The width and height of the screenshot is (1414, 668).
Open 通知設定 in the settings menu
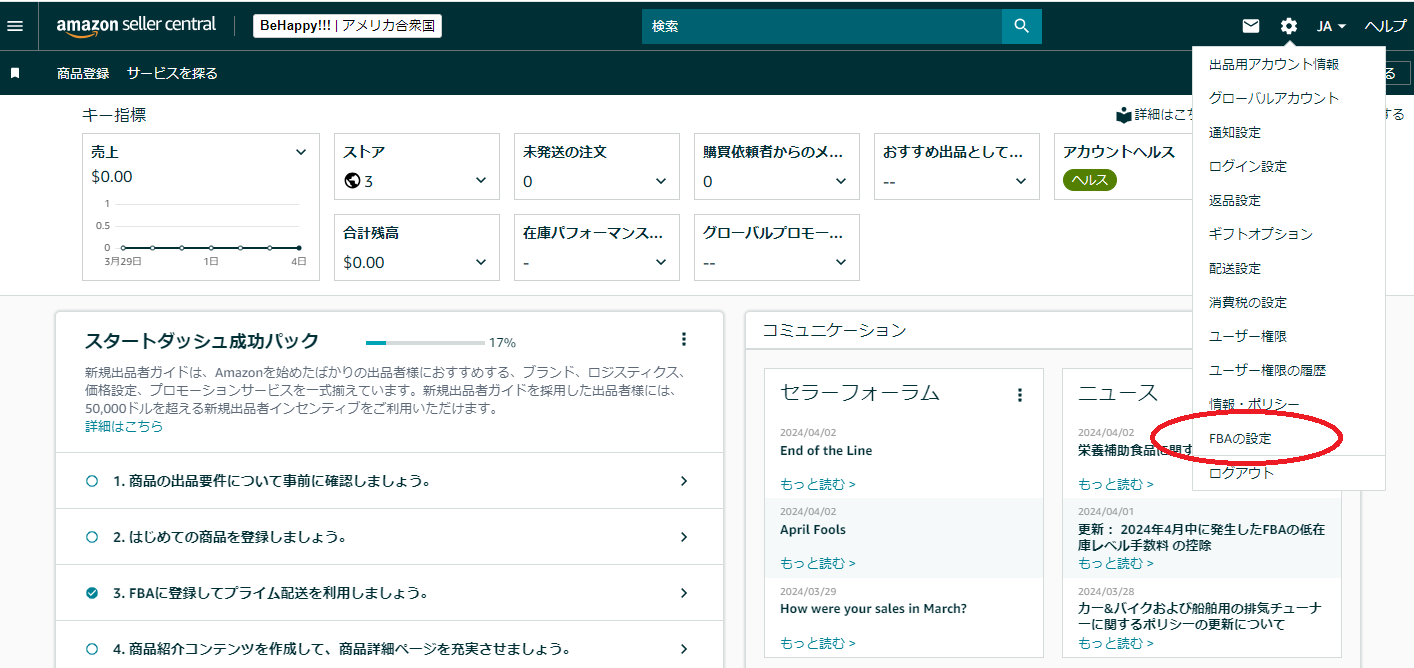coord(1235,132)
